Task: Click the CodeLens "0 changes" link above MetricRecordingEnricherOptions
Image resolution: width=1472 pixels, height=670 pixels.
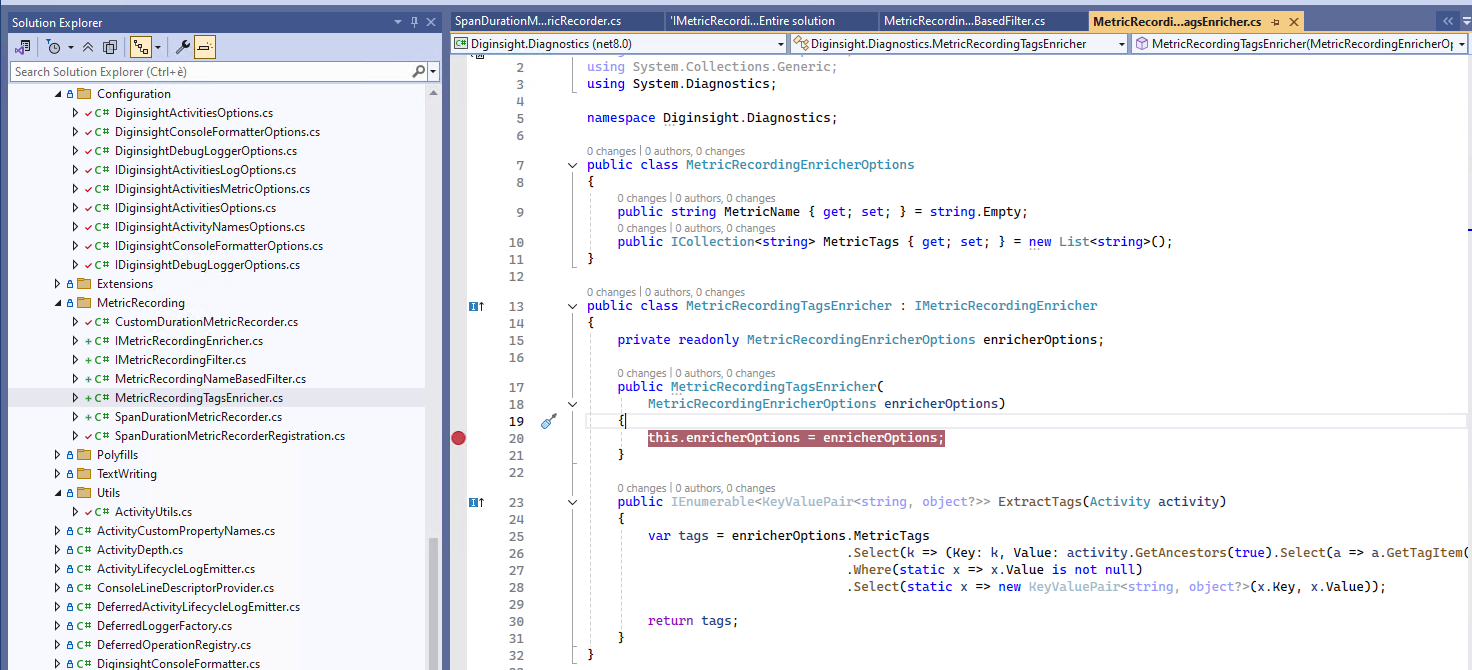Action: coord(611,152)
